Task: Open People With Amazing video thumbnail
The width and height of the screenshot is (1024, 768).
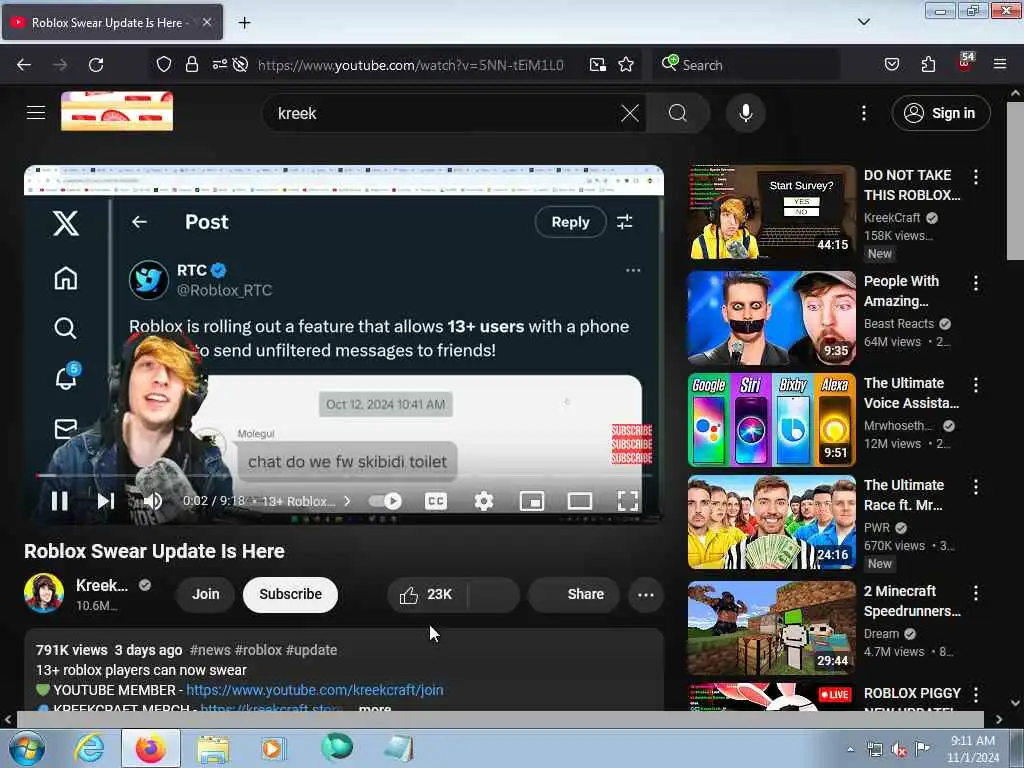Action: click(x=771, y=318)
